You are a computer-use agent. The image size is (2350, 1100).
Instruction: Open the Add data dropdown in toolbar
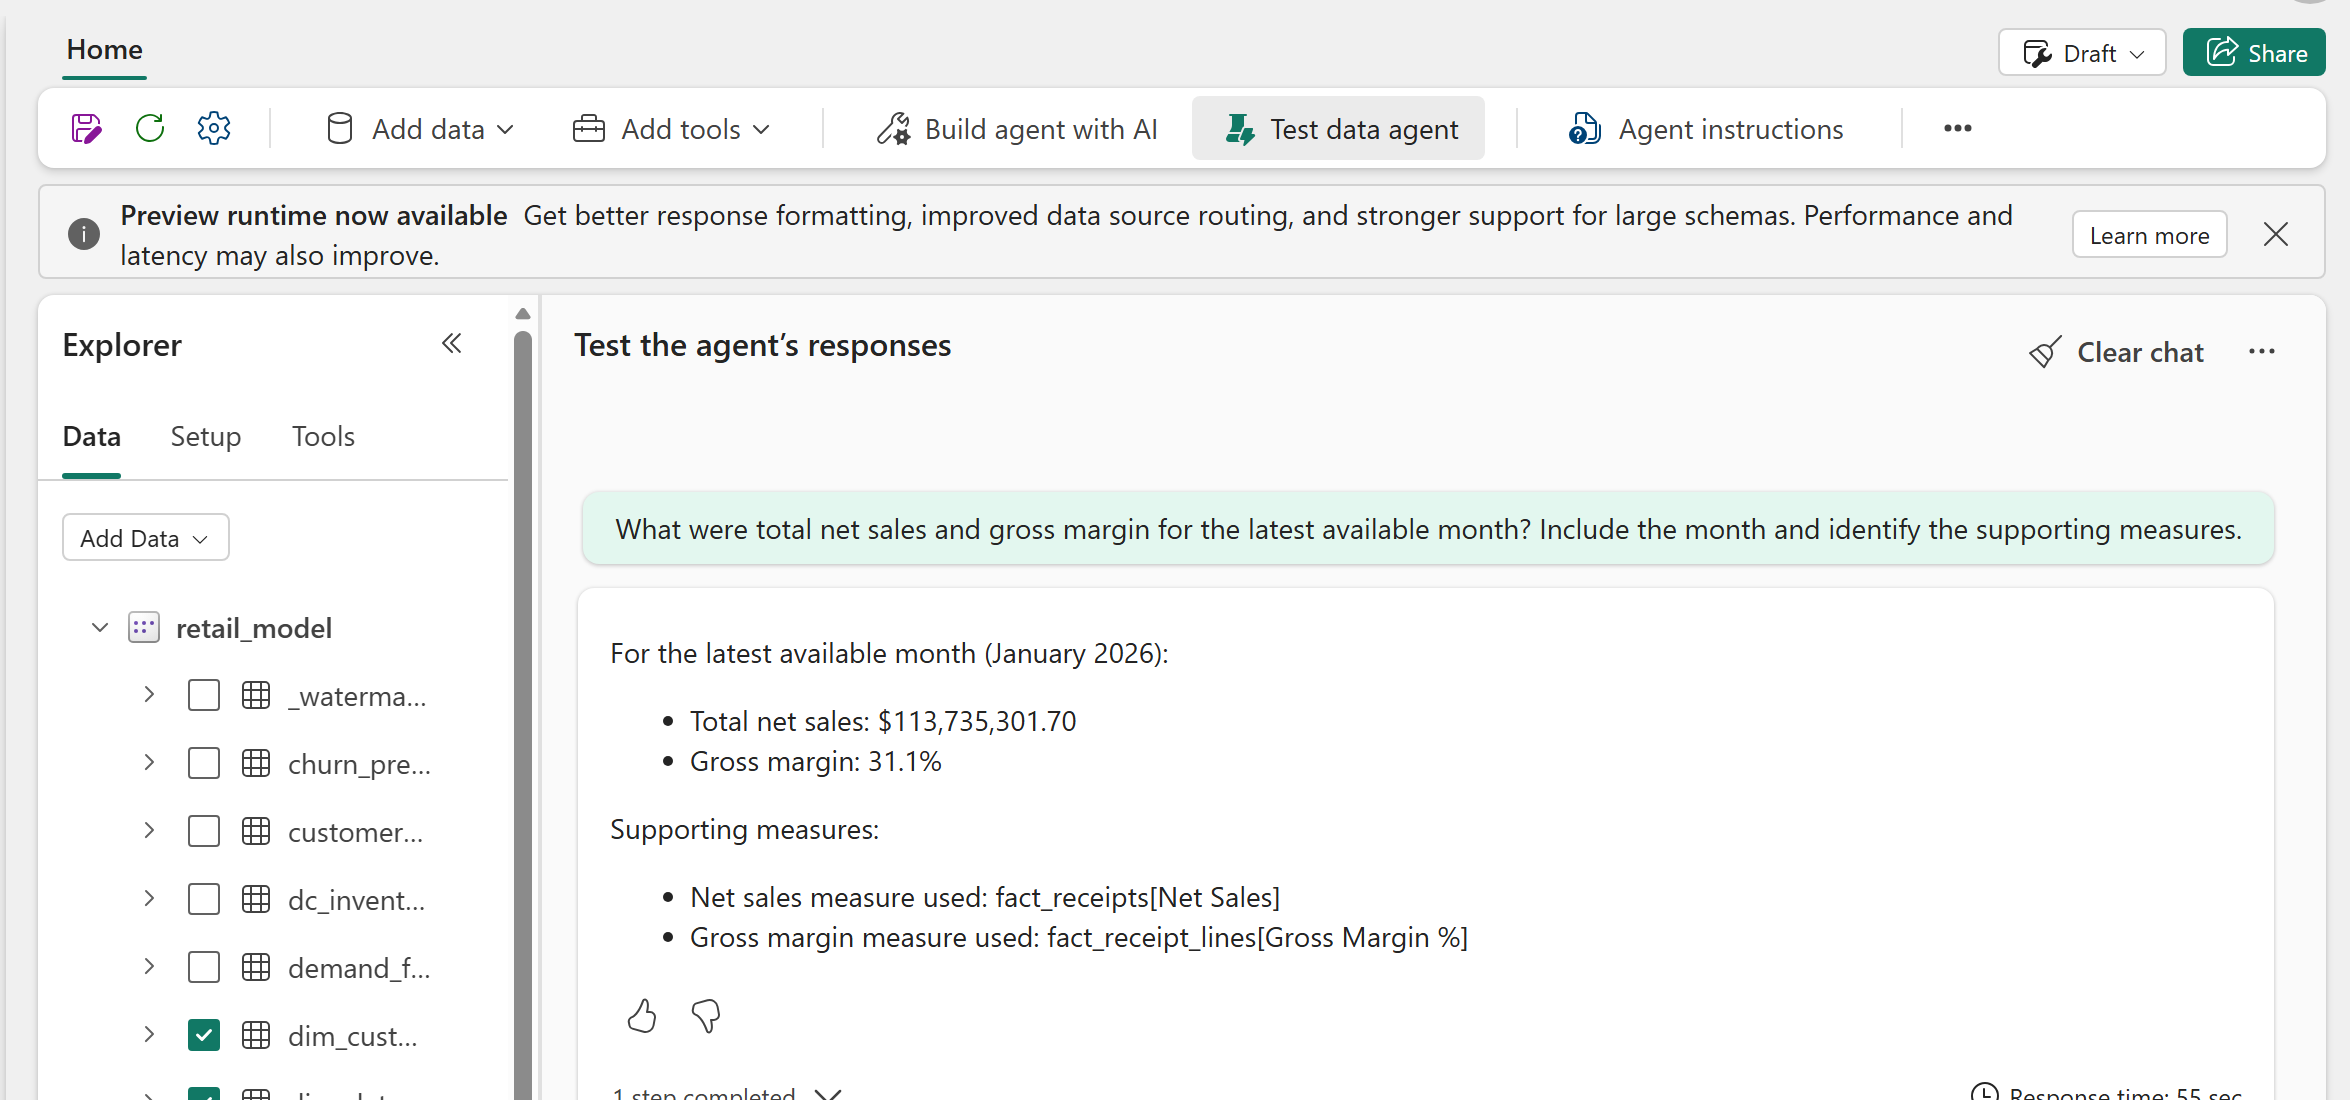420,129
